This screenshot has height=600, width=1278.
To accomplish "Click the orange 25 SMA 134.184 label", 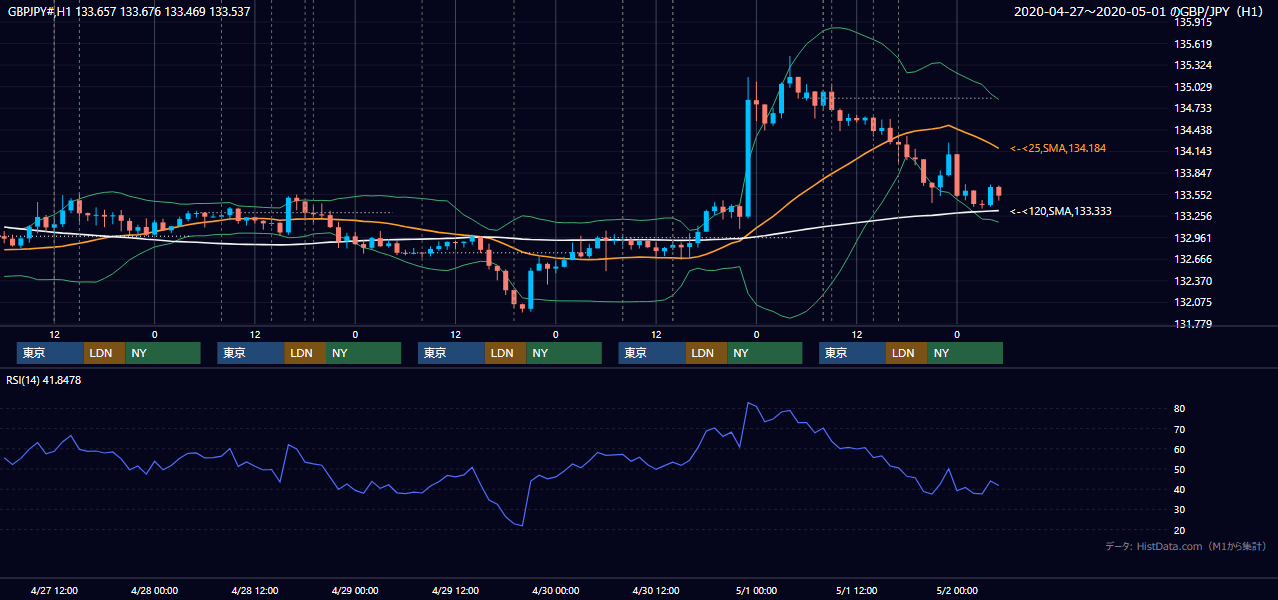I will tap(1058, 148).
